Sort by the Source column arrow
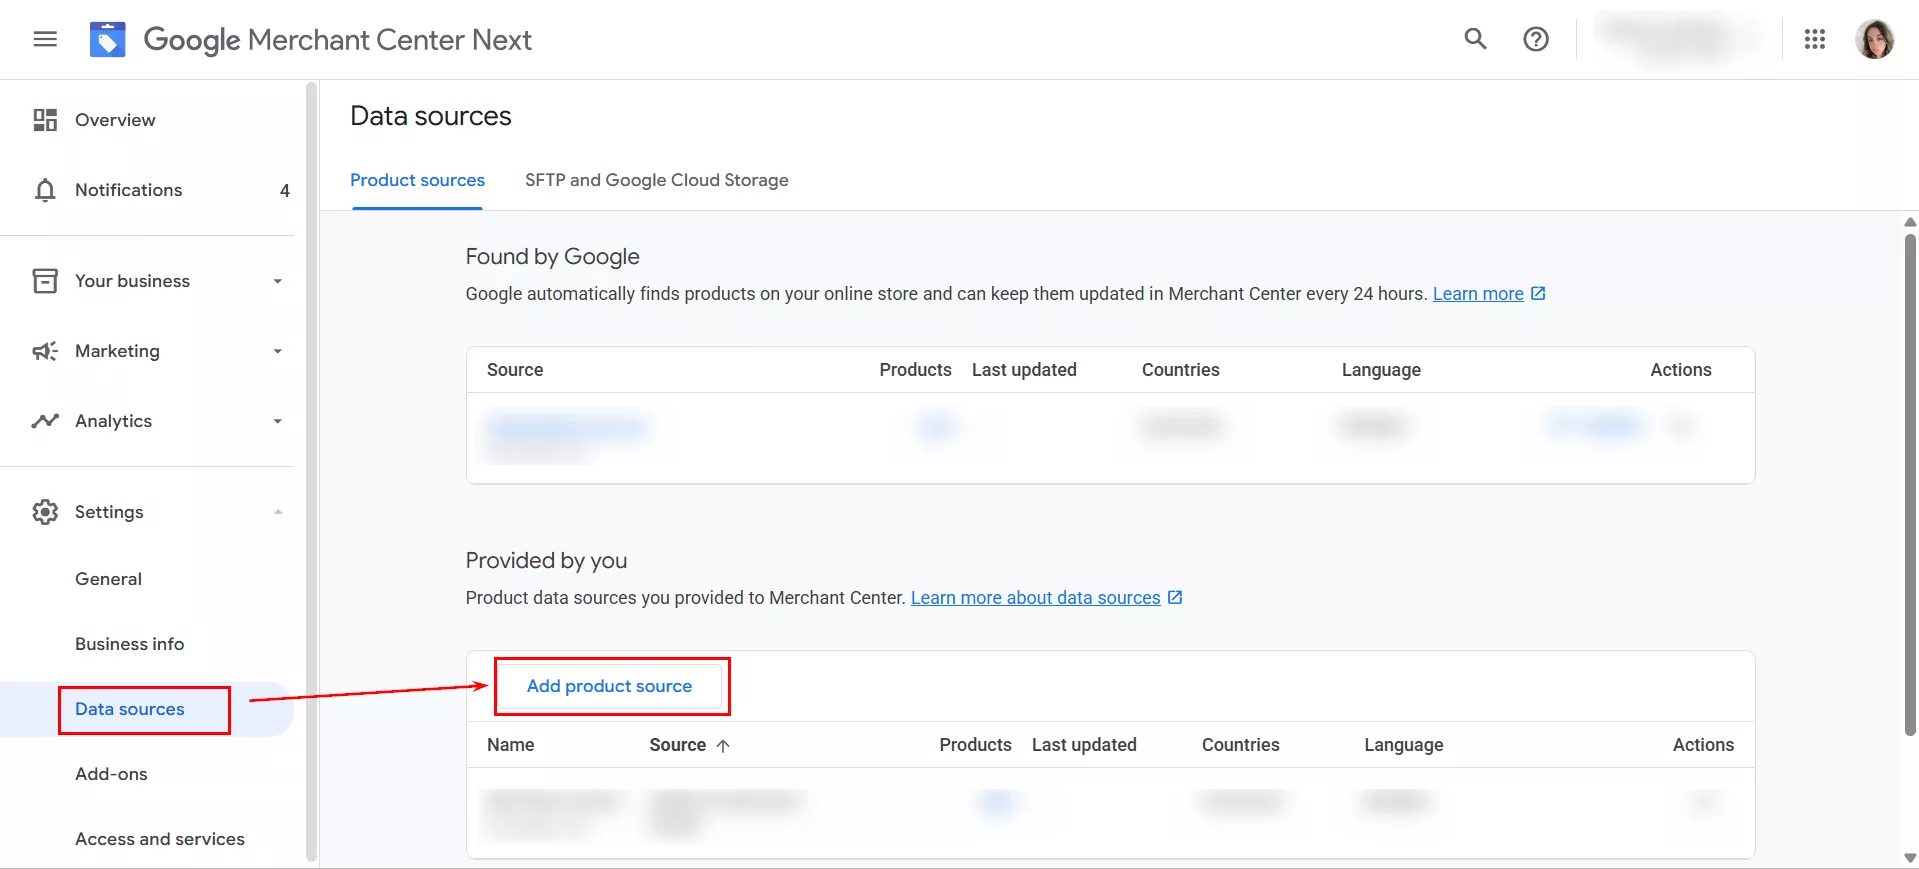 point(723,746)
